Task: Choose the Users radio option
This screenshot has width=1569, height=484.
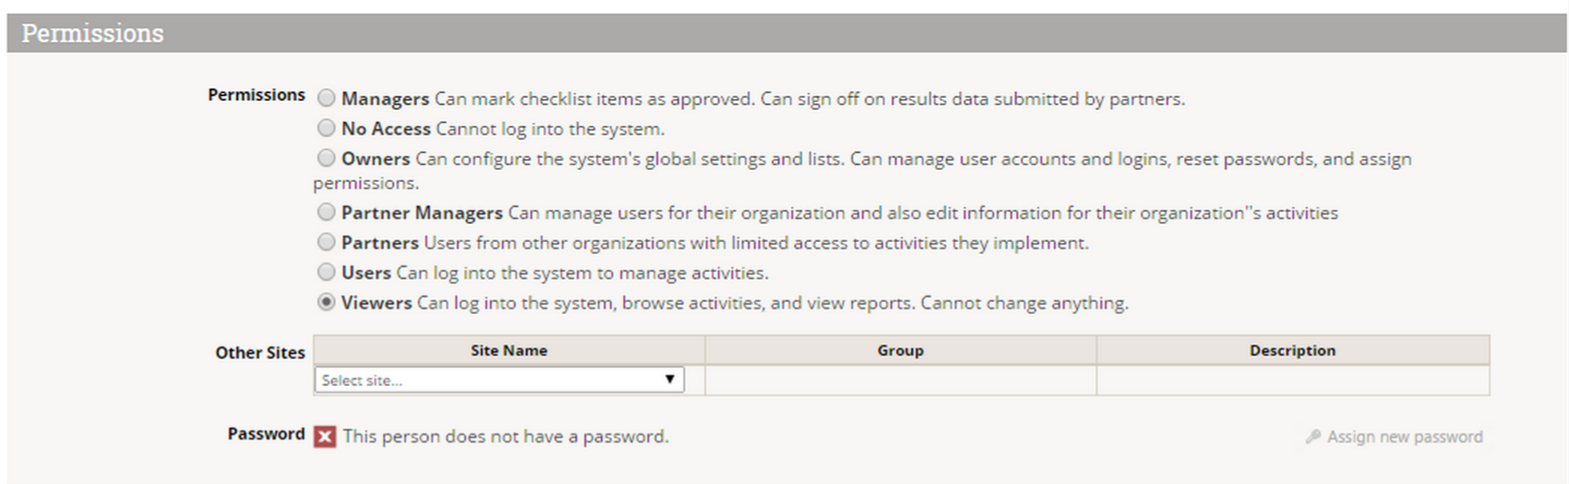Action: [326, 272]
